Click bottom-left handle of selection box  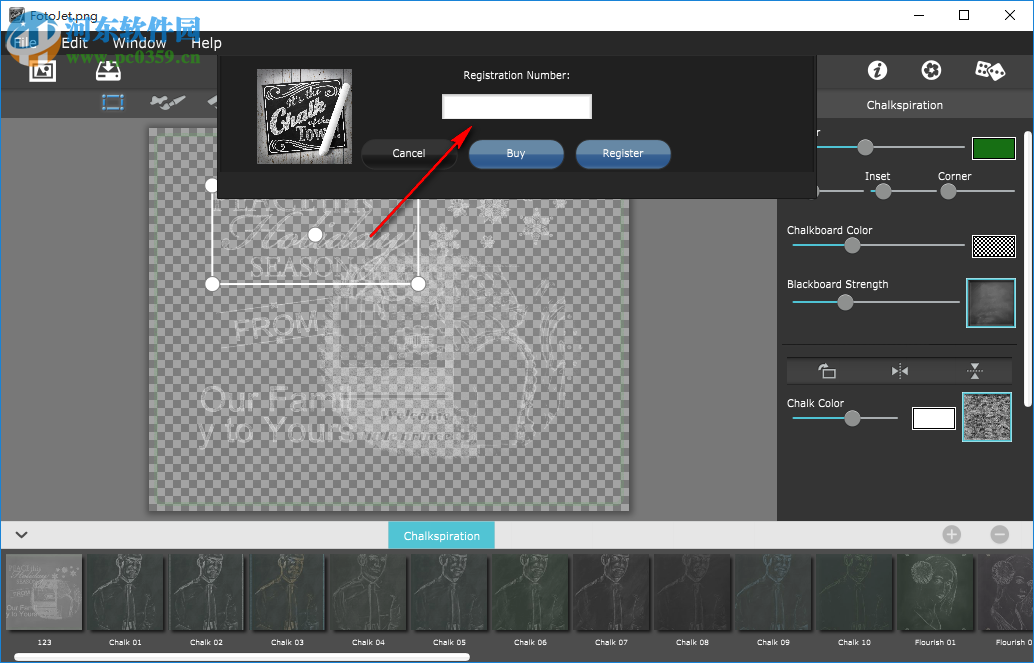tap(212, 284)
